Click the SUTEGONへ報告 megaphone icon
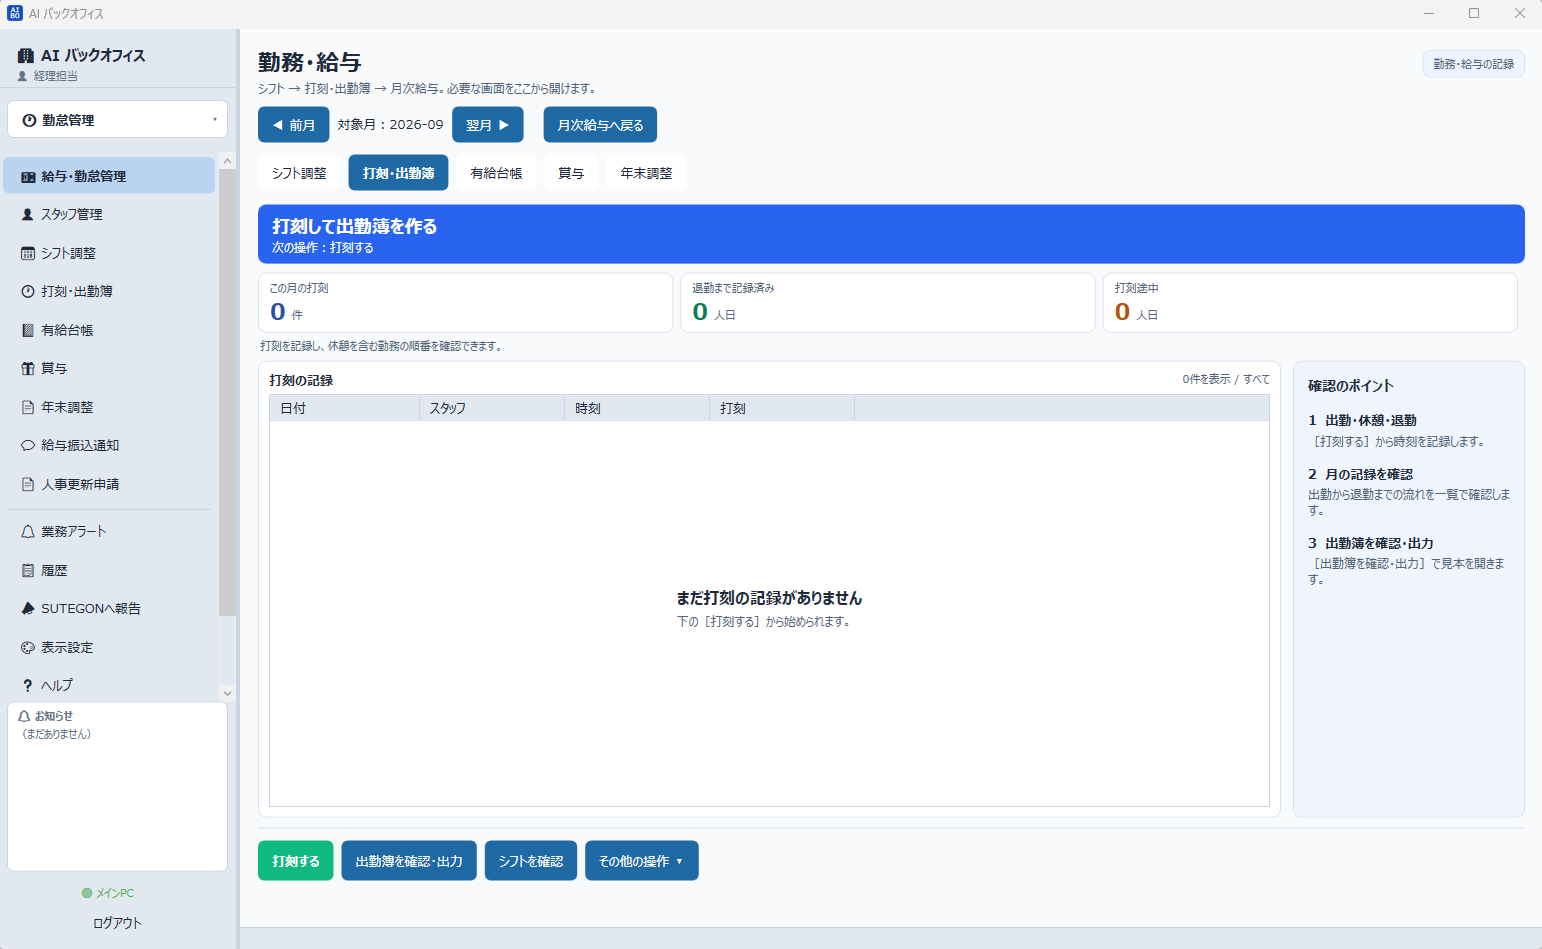 (28, 609)
